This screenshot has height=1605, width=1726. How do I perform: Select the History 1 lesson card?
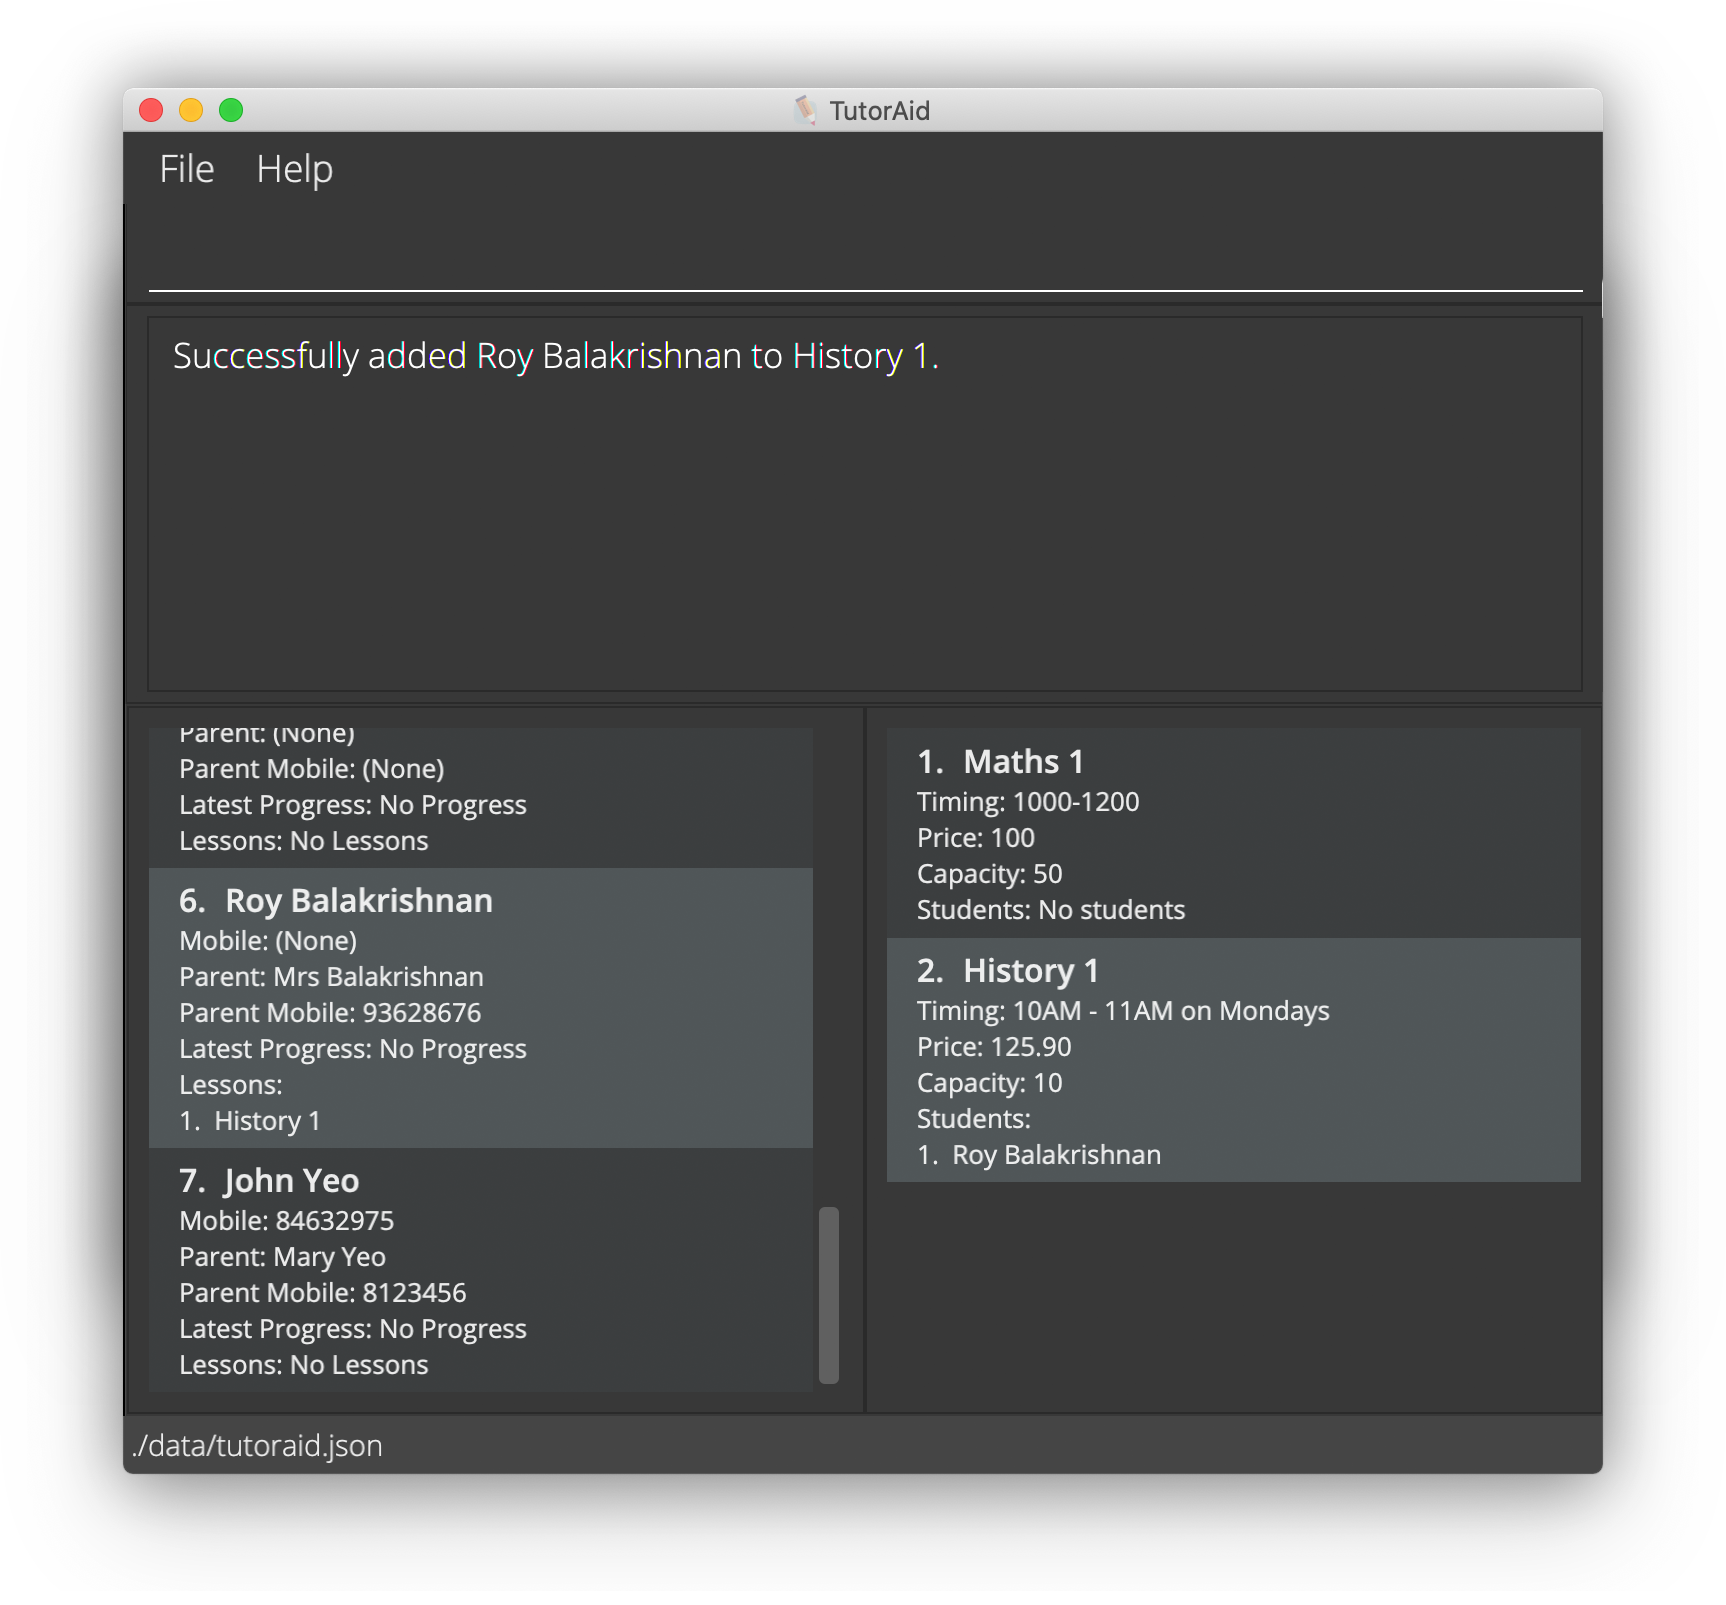[x=1233, y=1059]
